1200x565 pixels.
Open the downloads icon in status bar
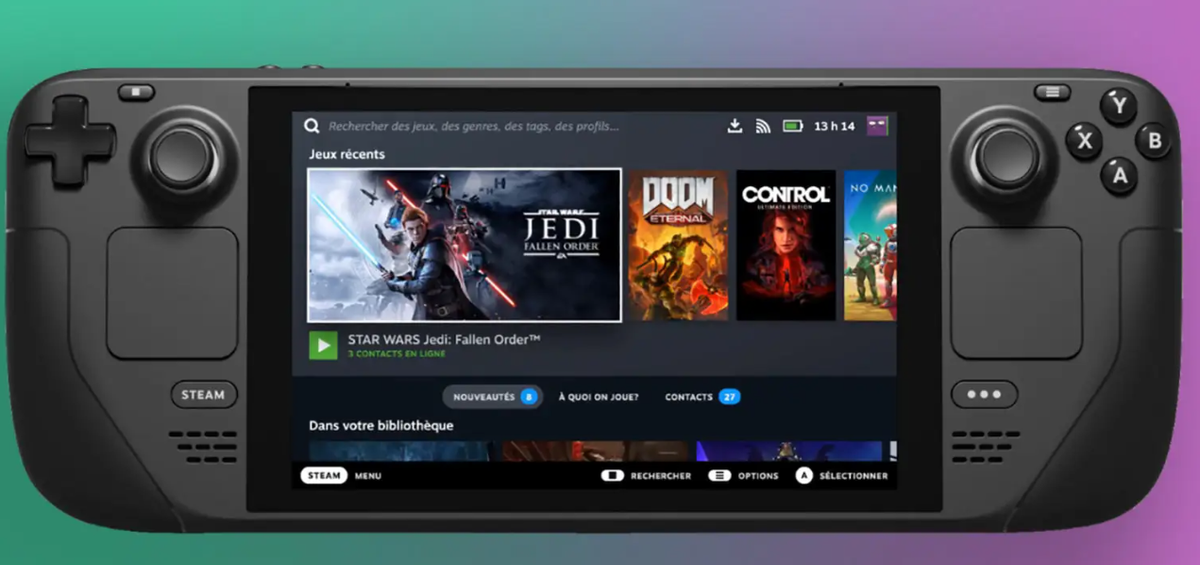coord(735,126)
